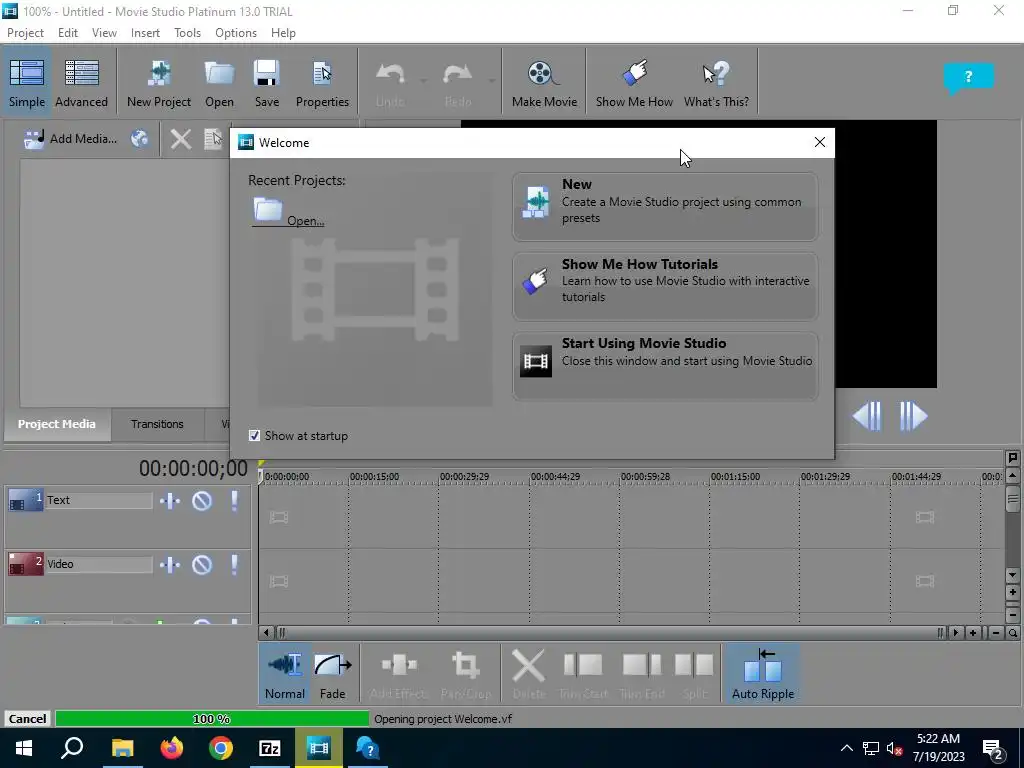Click the Add Effect icon
The image size is (1024, 768).
click(398, 673)
